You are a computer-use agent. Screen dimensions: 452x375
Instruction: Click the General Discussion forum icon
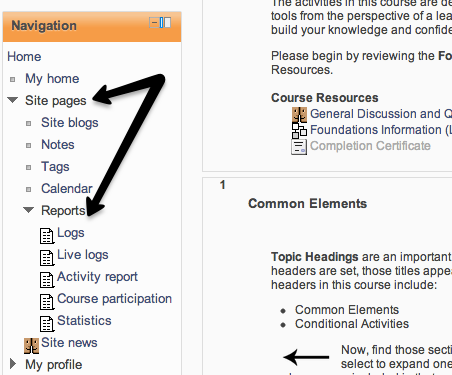pos(299,115)
